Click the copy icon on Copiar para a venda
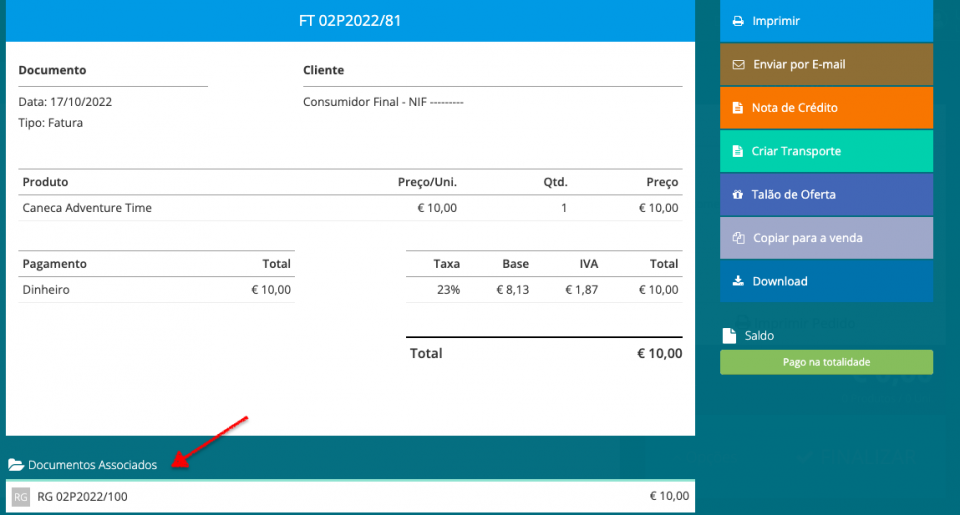Image resolution: width=960 pixels, height=515 pixels. click(x=738, y=238)
